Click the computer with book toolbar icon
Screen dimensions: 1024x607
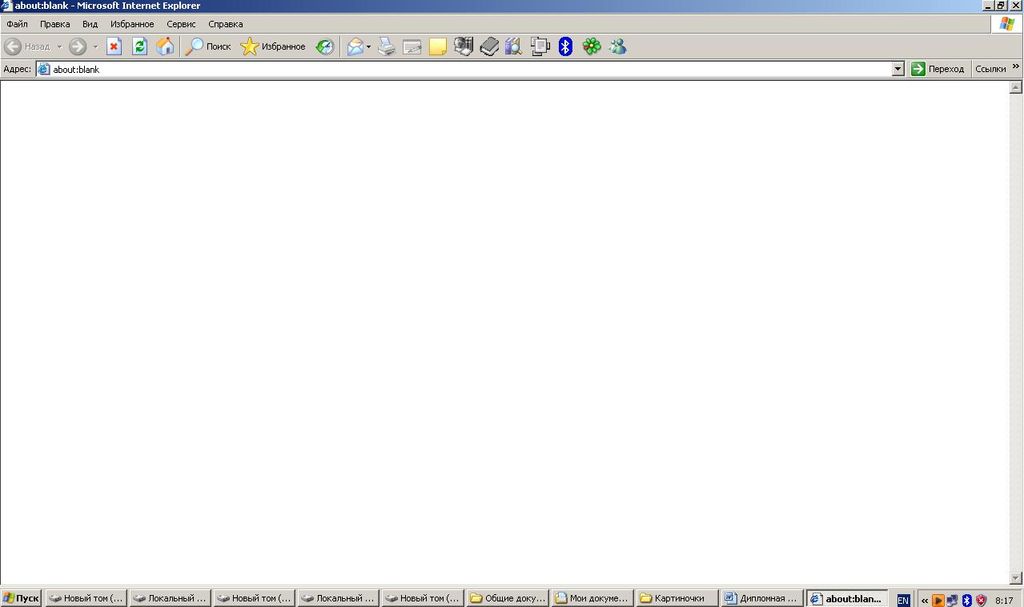463,46
